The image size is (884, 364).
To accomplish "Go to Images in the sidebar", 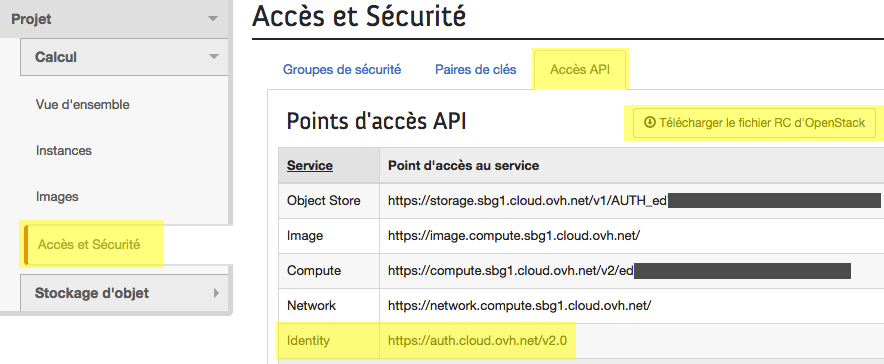I will pos(57,197).
